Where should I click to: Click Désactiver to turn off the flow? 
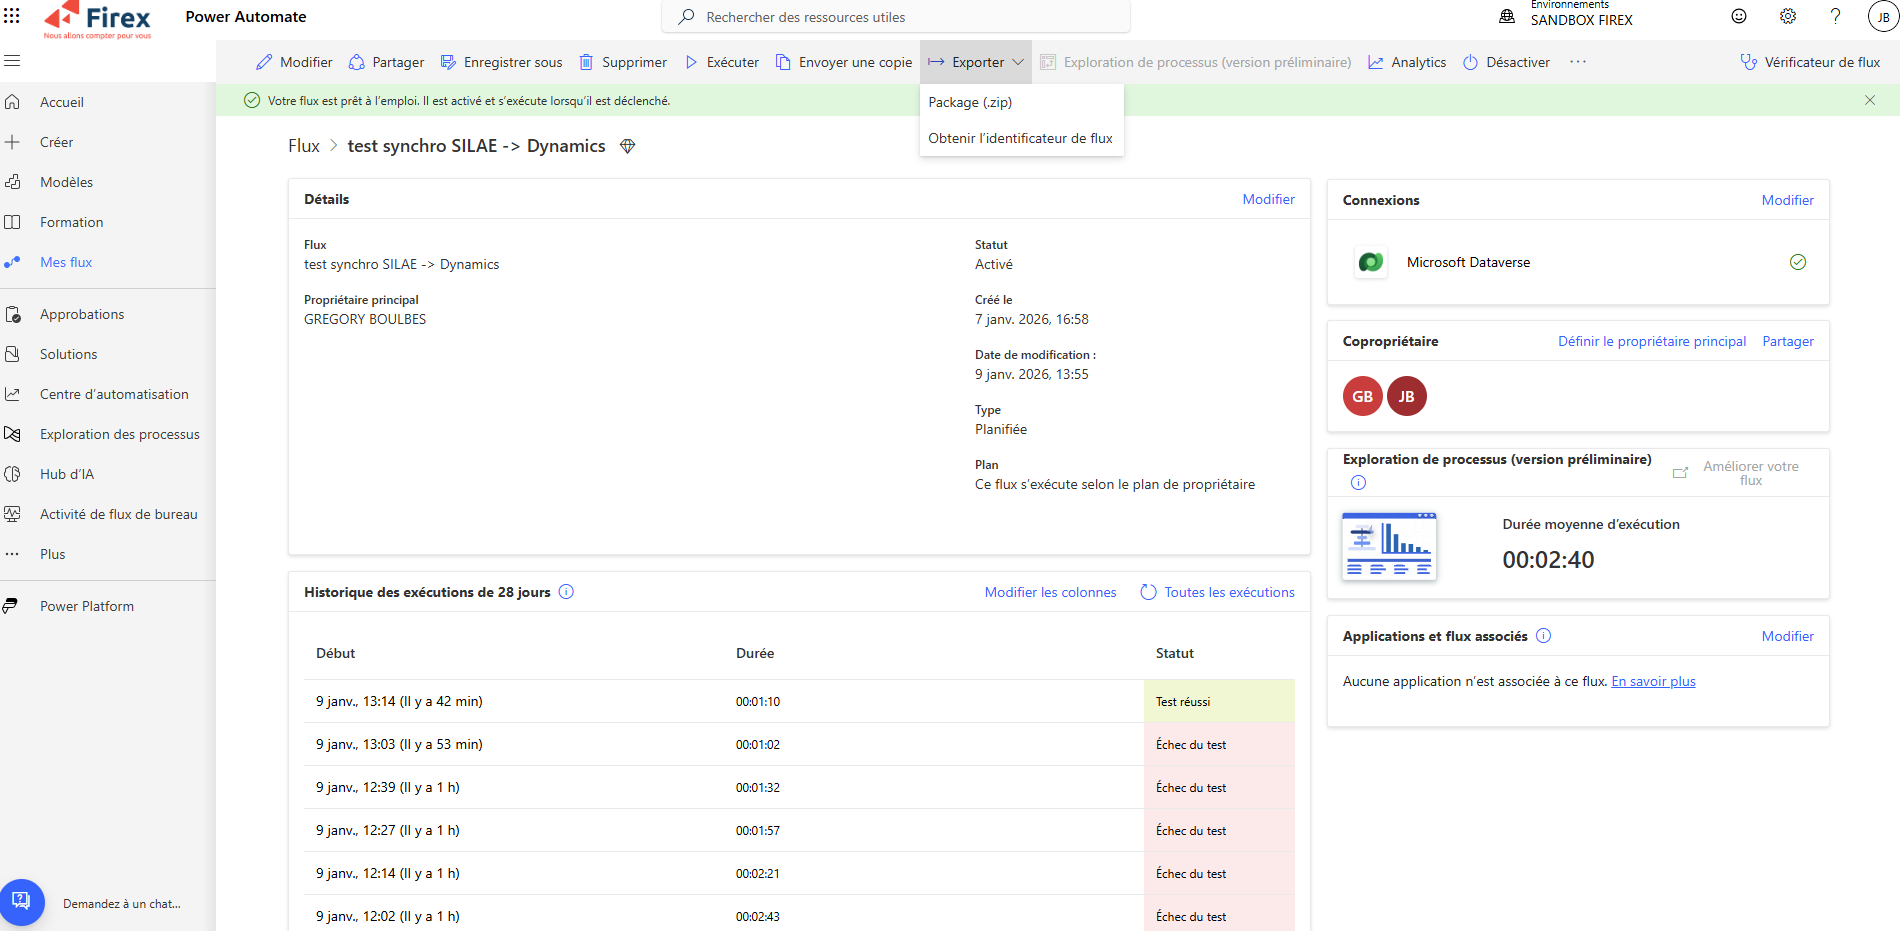[x=1506, y=62]
